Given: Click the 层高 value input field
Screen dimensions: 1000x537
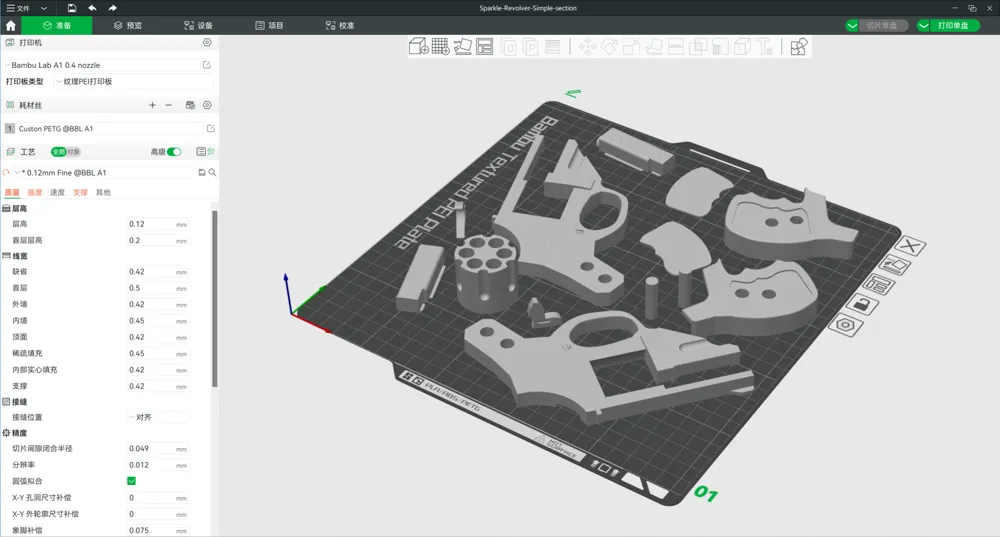Looking at the screenshot, I should [150, 224].
